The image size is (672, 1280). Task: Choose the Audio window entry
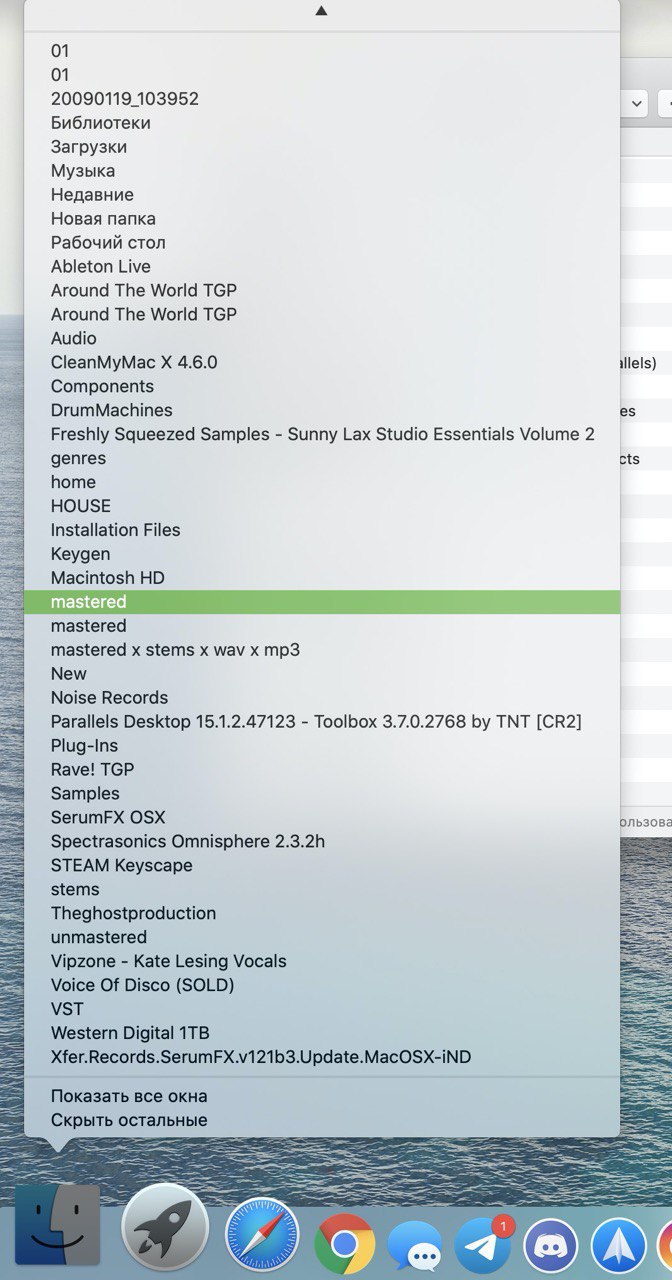[322, 338]
